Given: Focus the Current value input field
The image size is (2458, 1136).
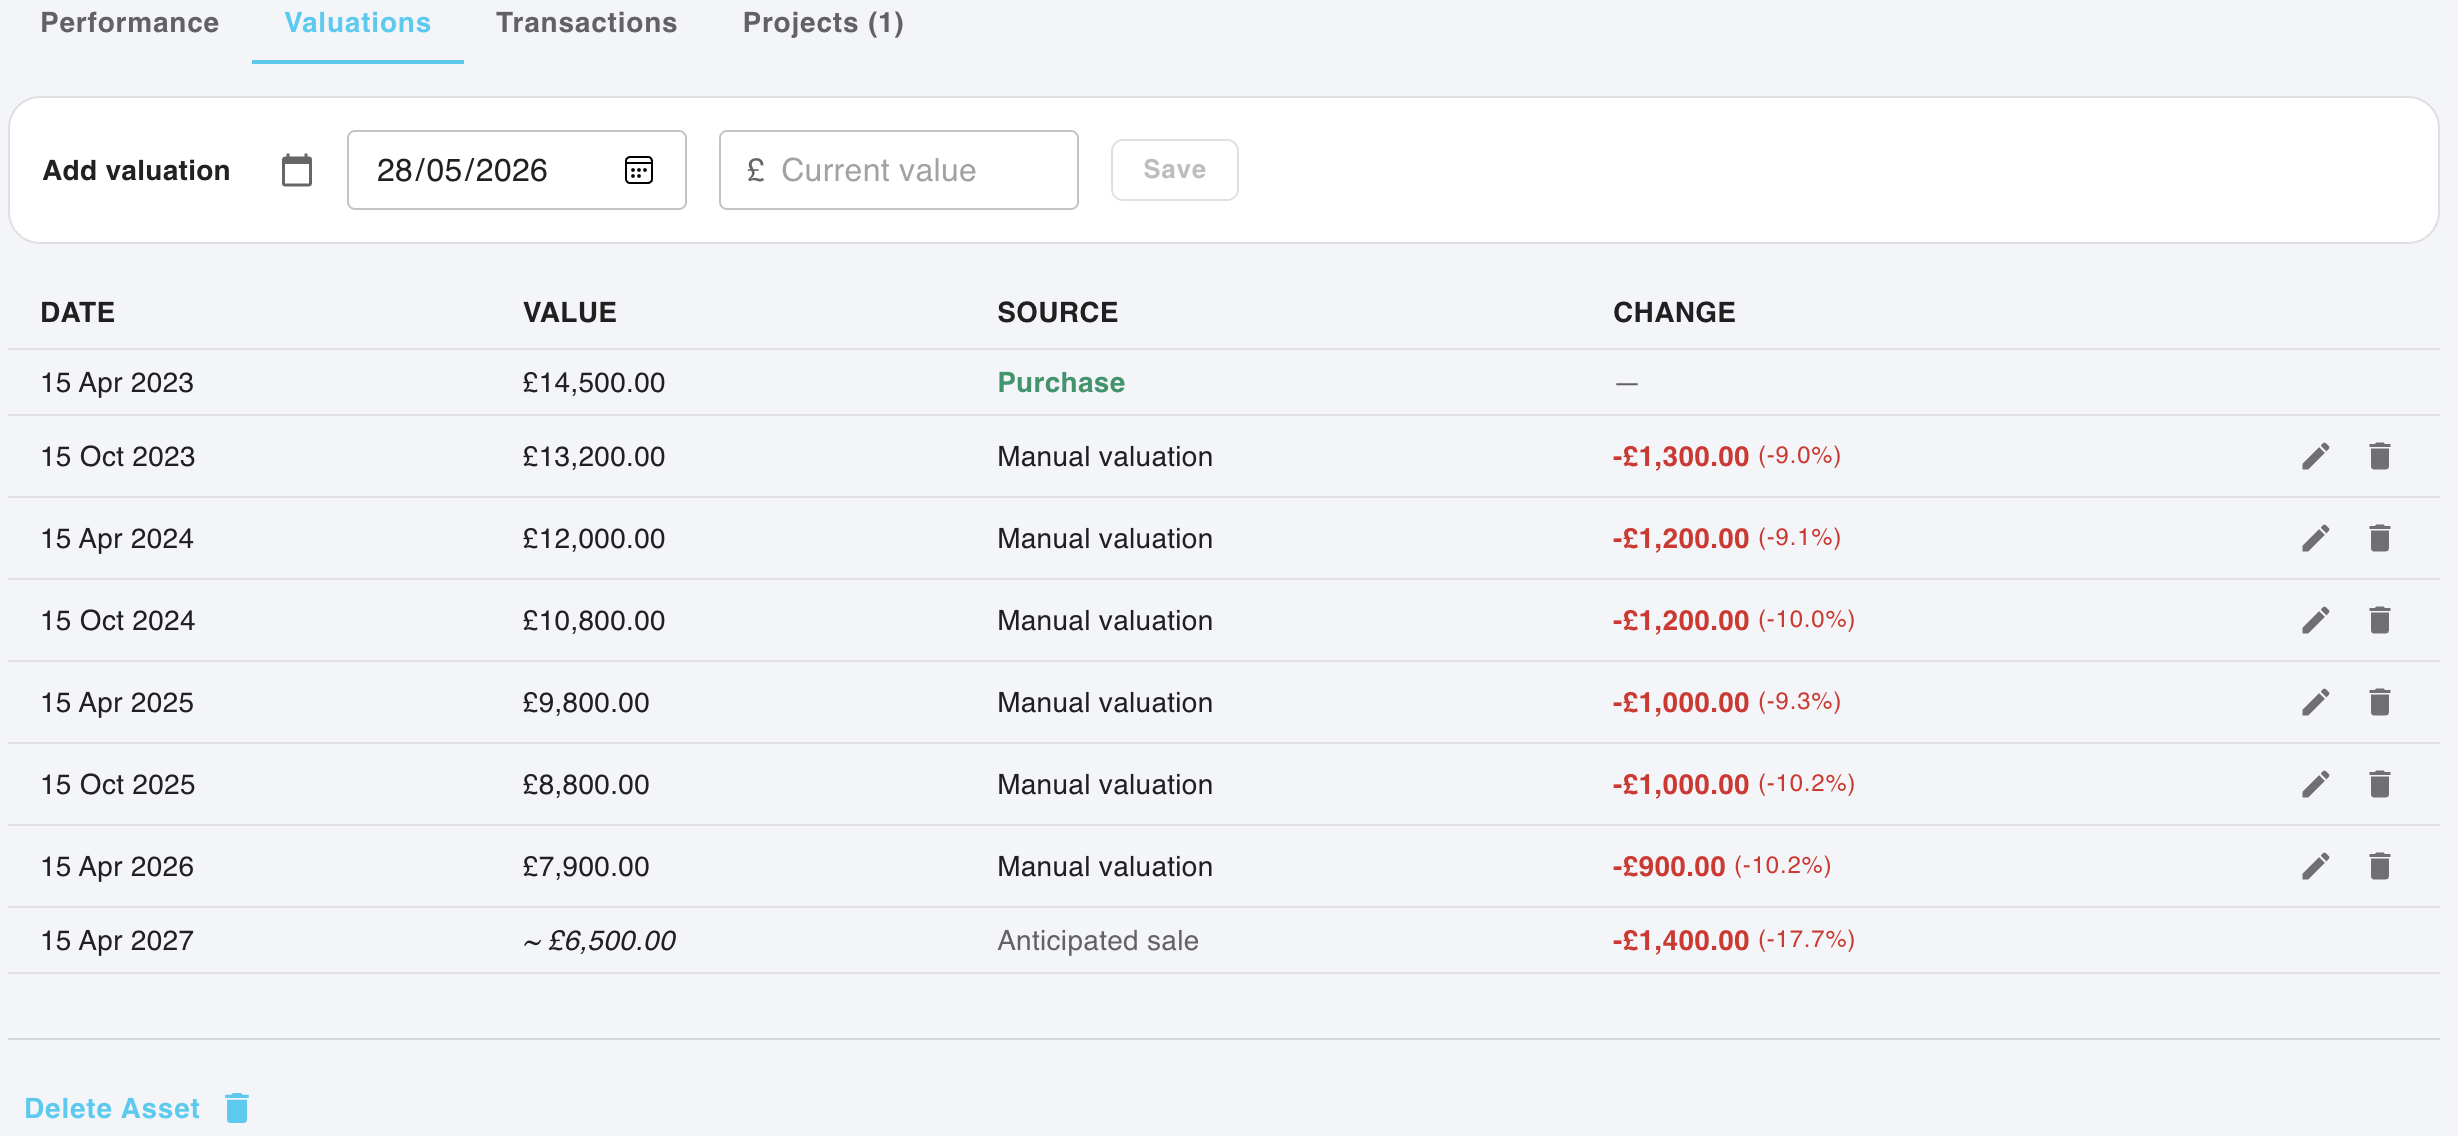Looking at the screenshot, I should click(x=899, y=170).
